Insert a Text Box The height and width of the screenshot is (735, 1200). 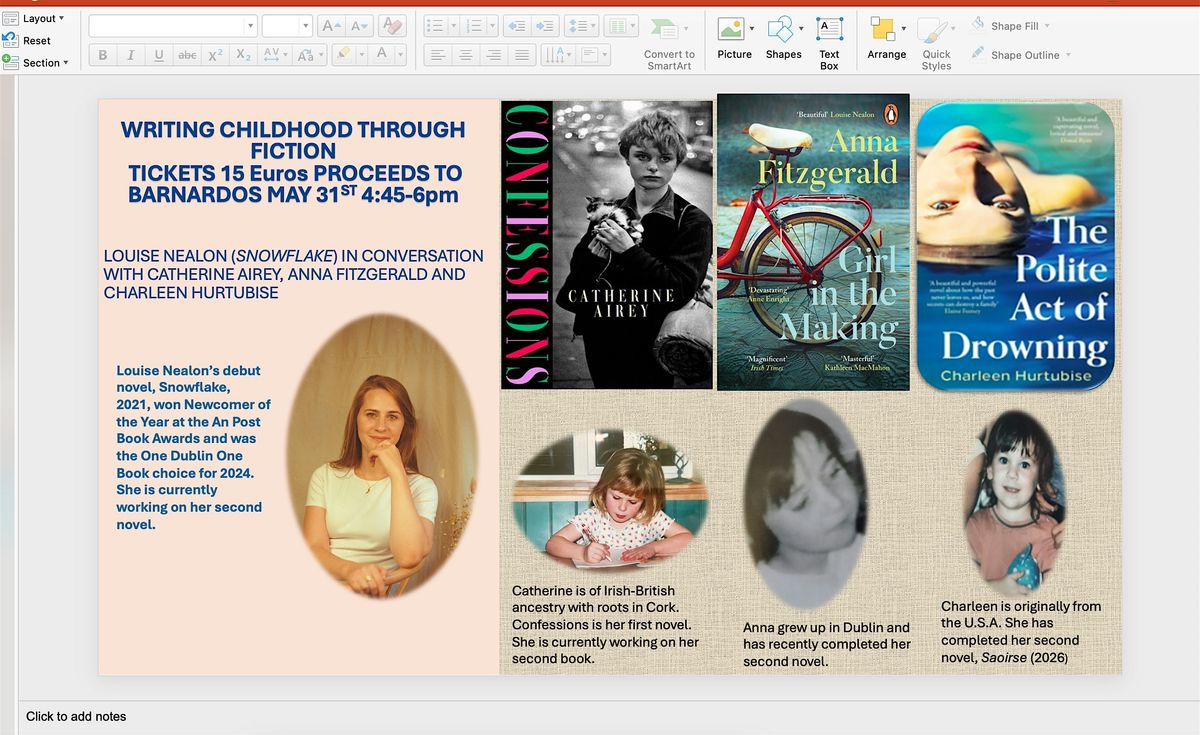829,43
